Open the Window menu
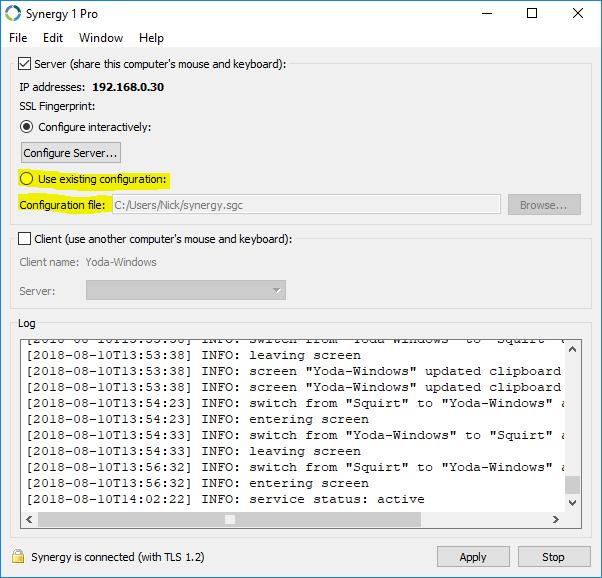 coord(101,38)
